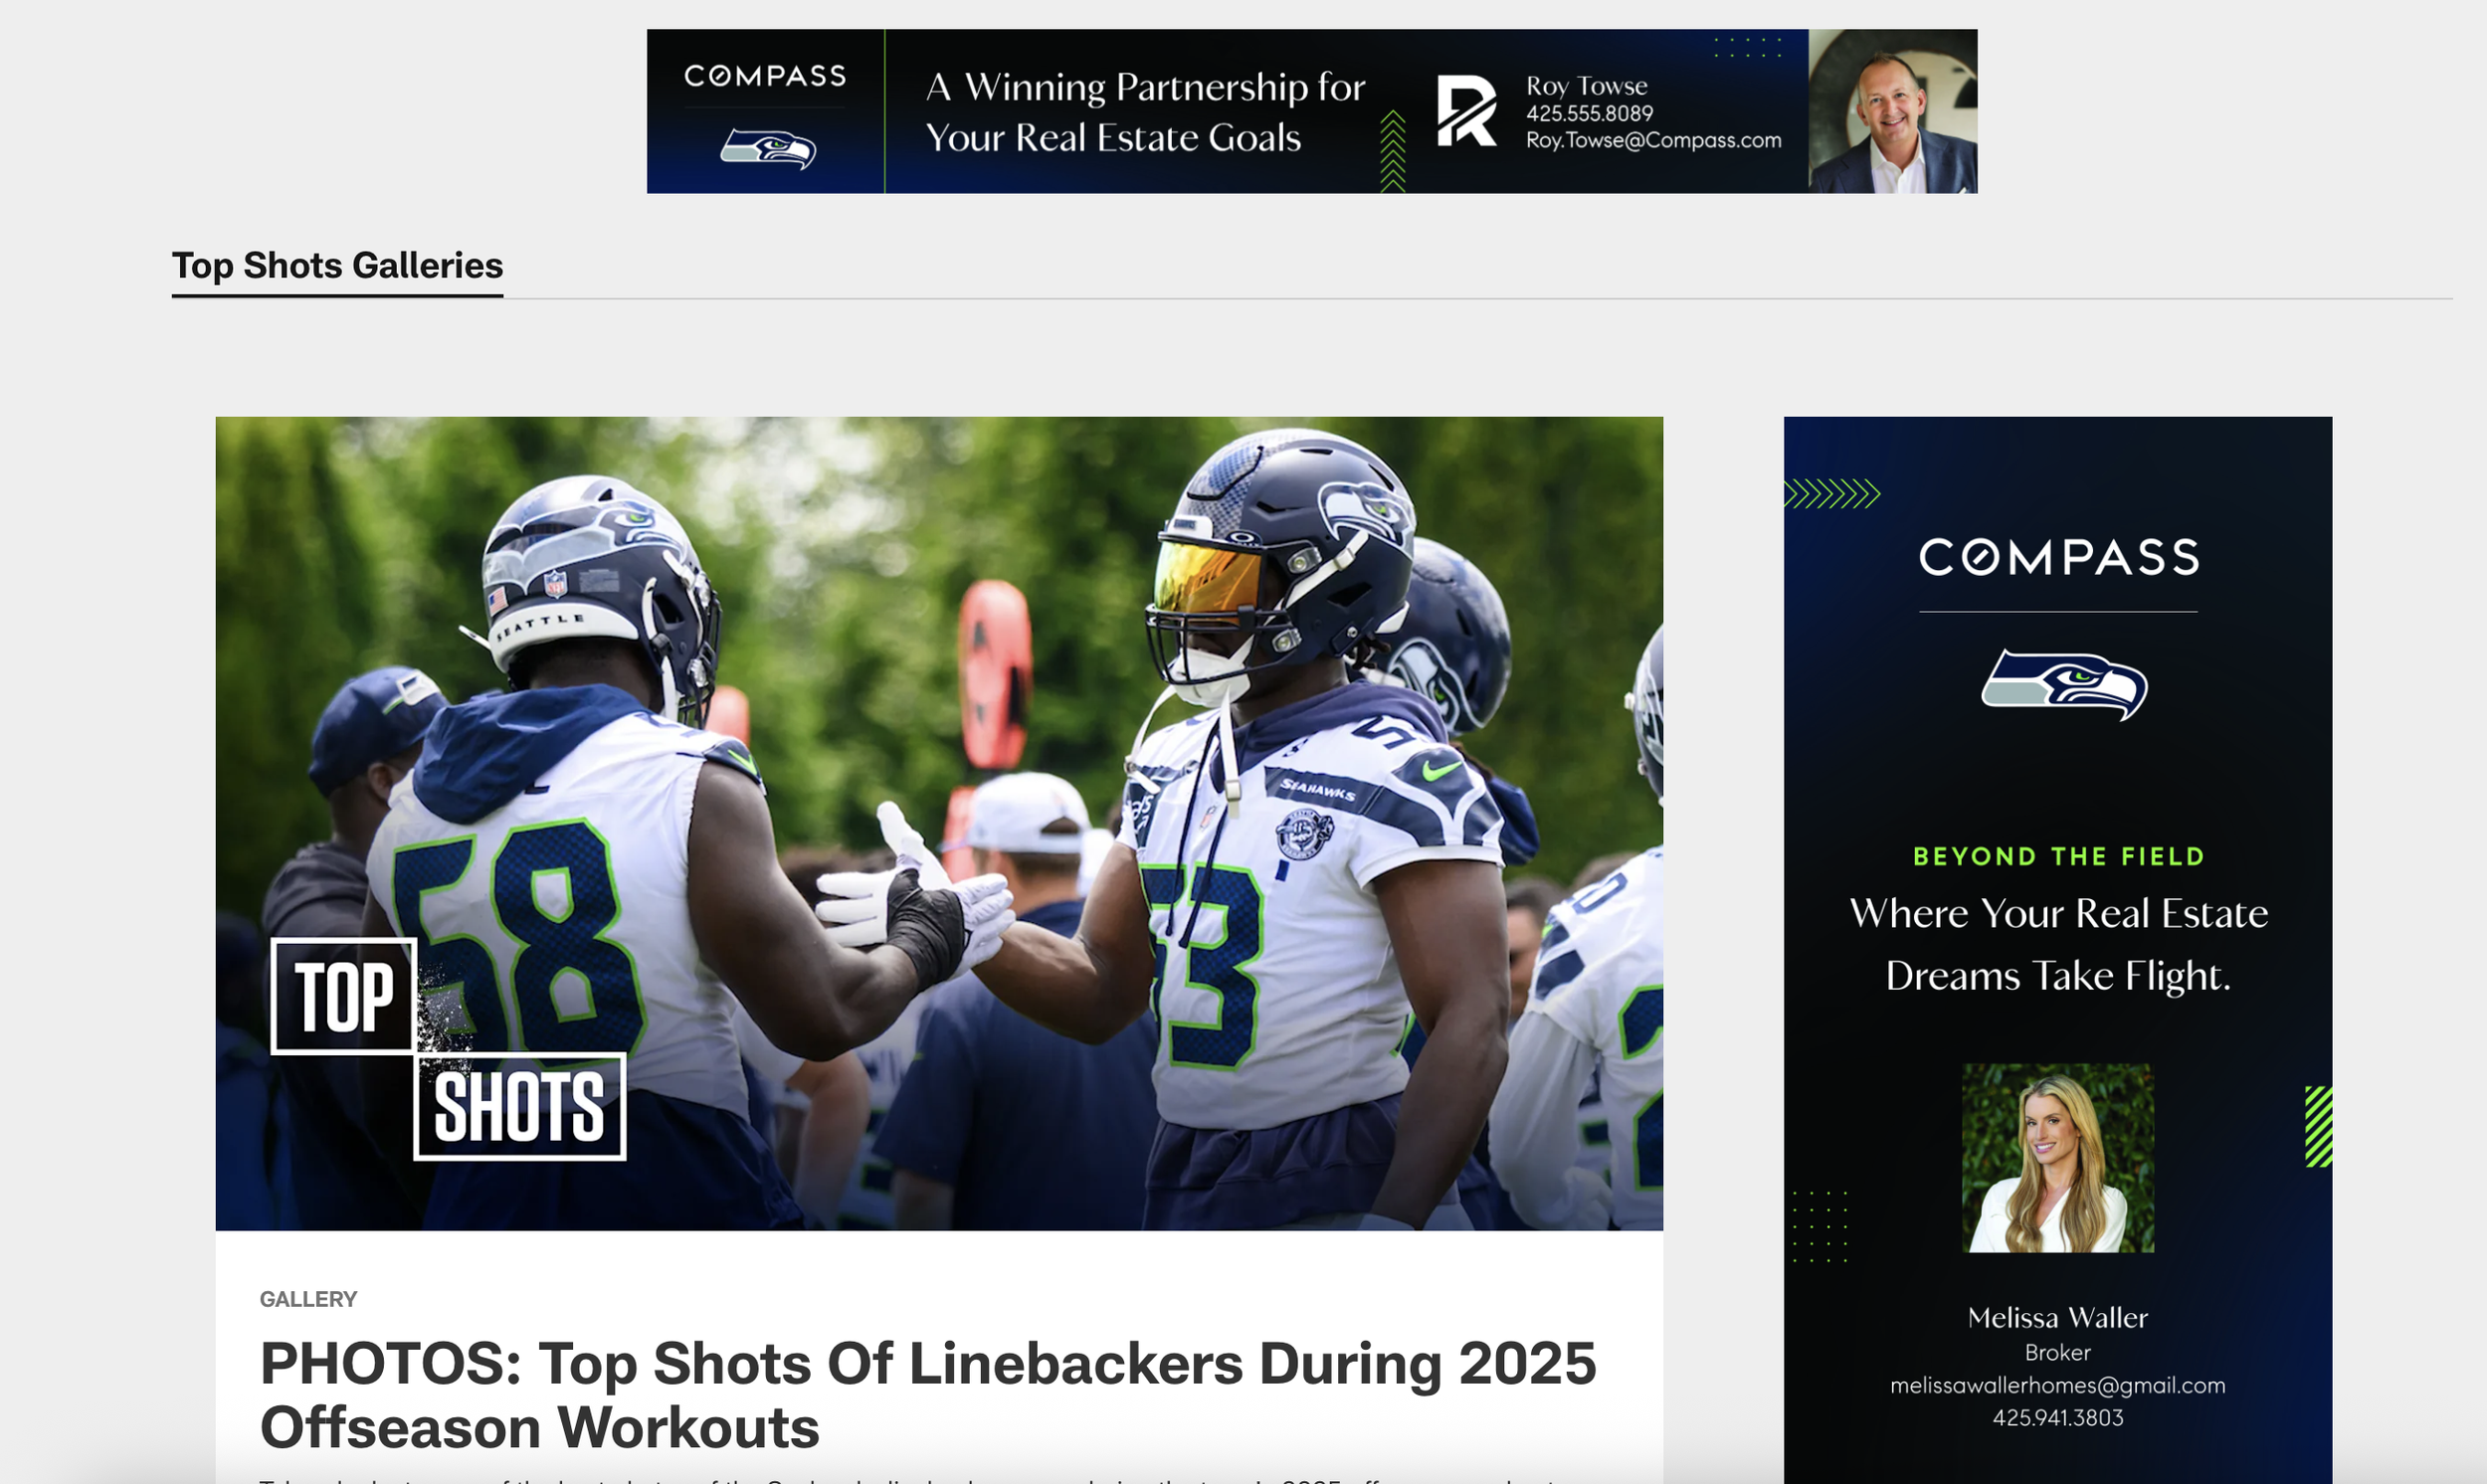This screenshot has height=1484, width=2487.
Task: Click Roy.Towse@Compass.com email in banner
Action: (1653, 140)
